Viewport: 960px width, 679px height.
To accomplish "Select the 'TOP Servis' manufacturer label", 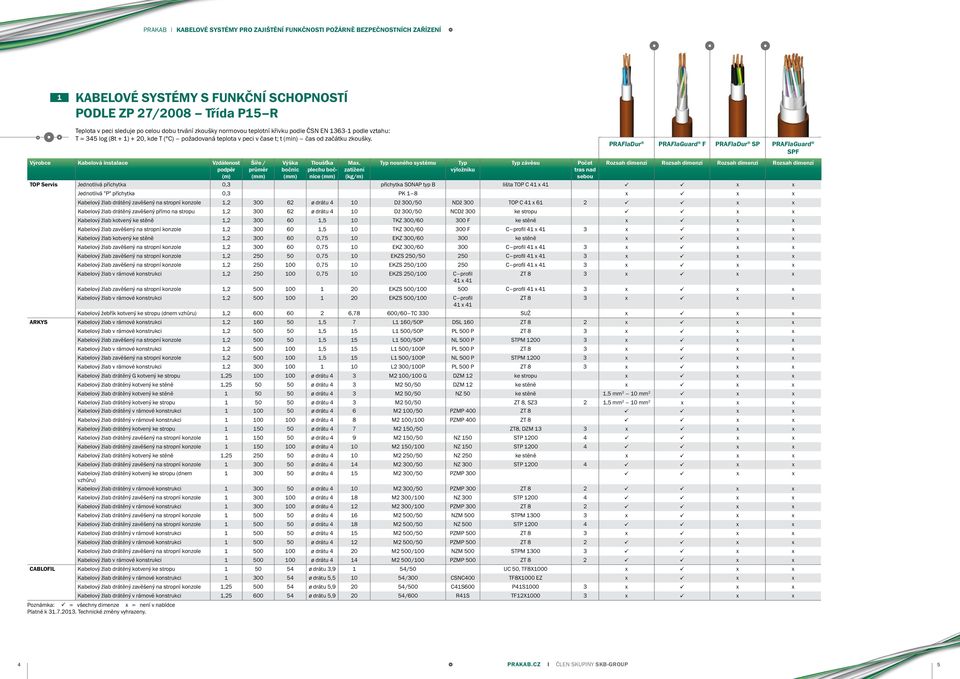I will pos(43,184).
